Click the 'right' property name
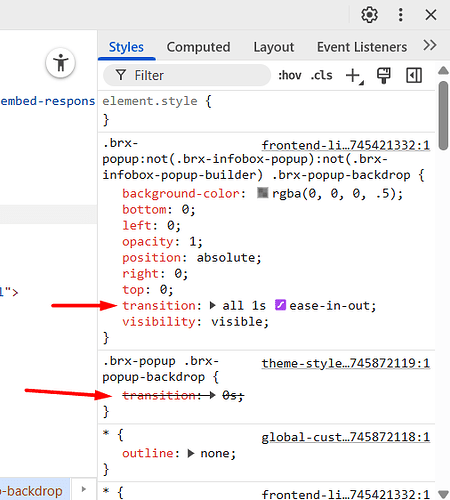This screenshot has height=500, width=450. (141, 274)
